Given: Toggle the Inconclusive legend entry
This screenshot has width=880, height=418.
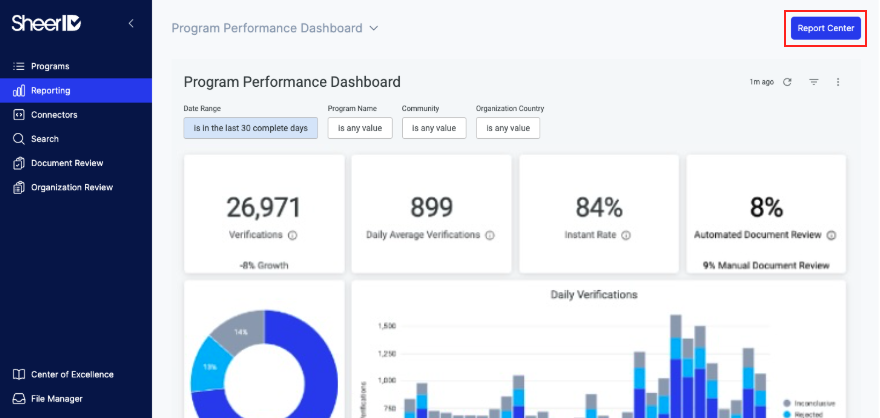Looking at the screenshot, I should (x=809, y=403).
